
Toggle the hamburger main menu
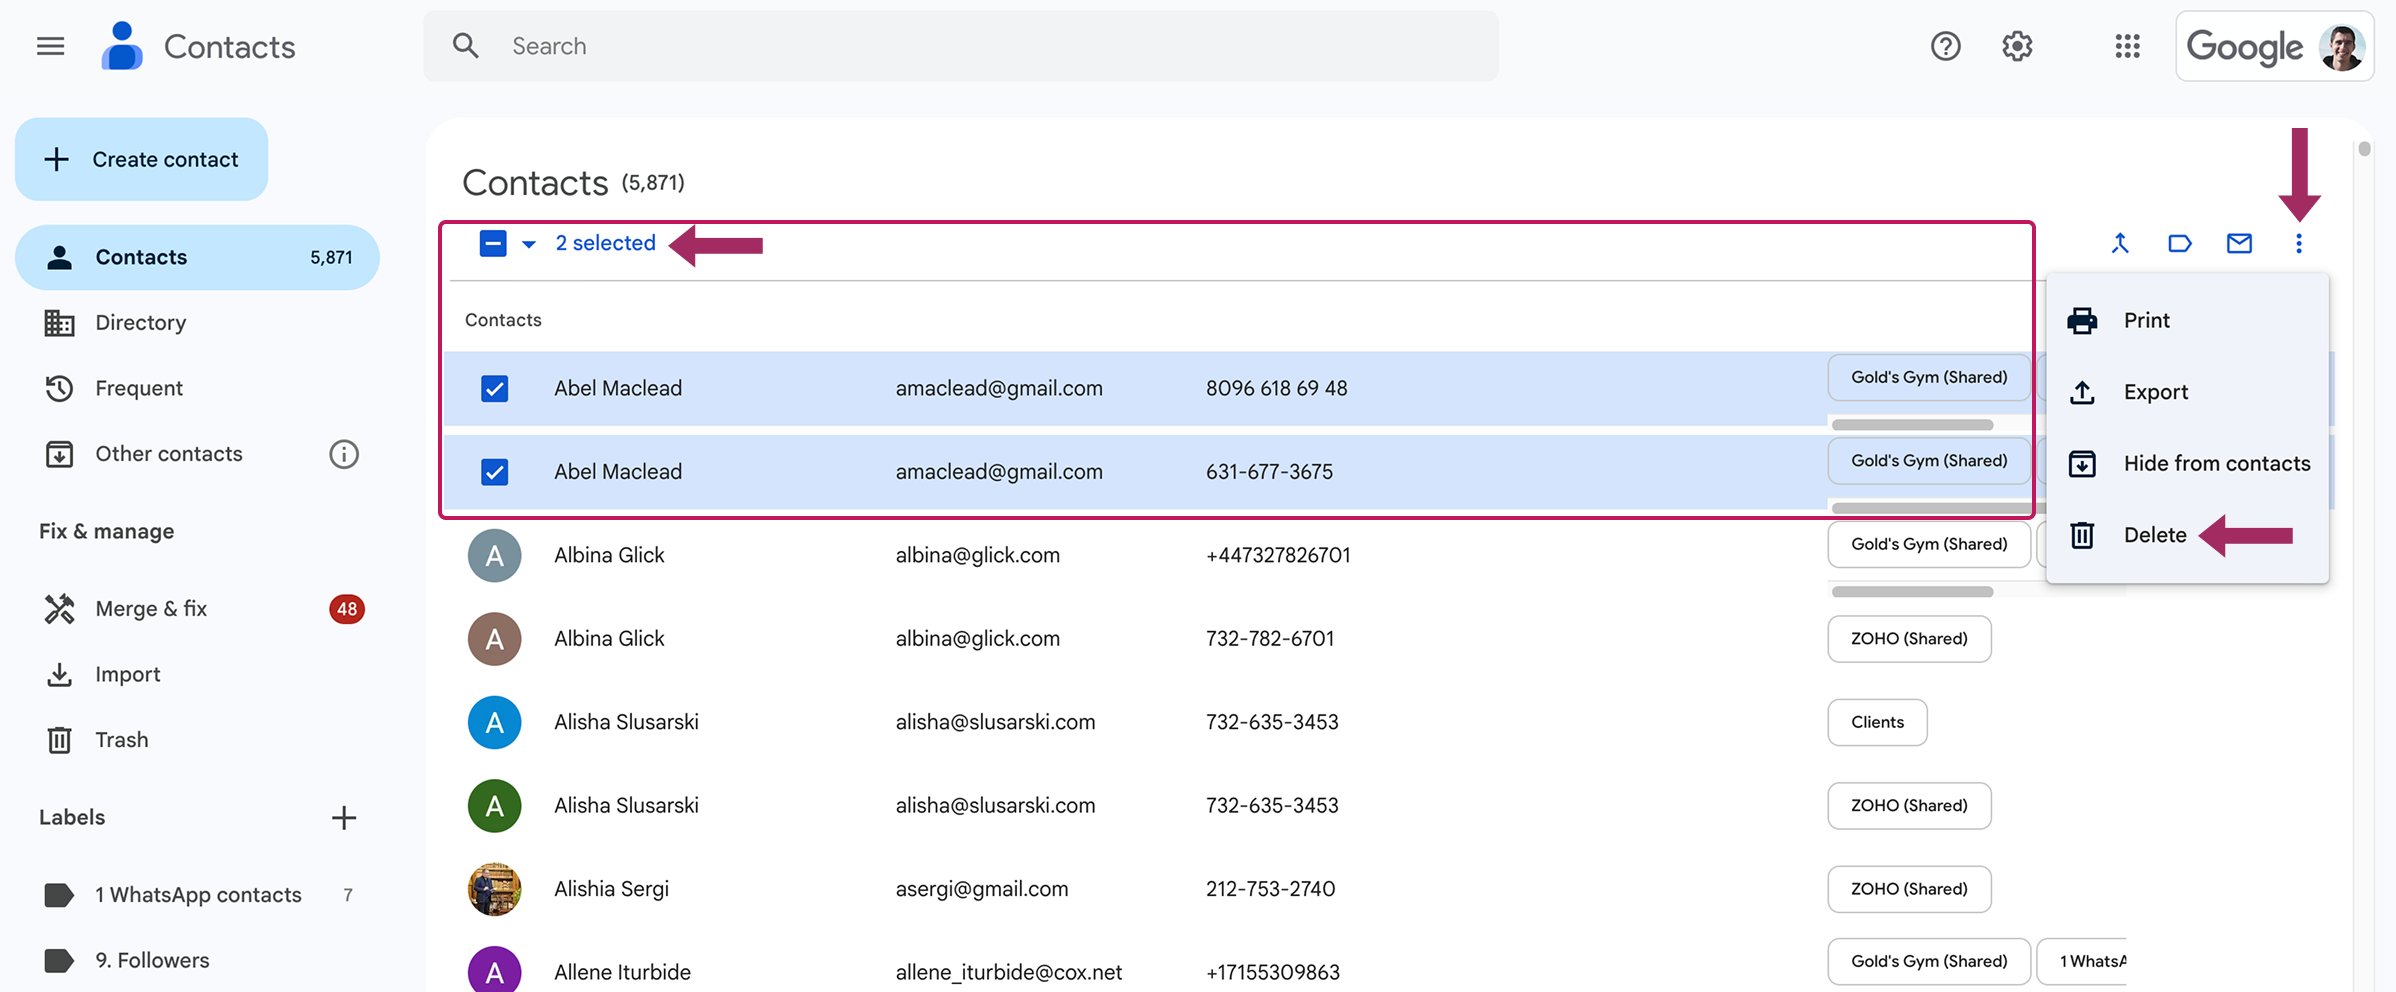coord(50,46)
